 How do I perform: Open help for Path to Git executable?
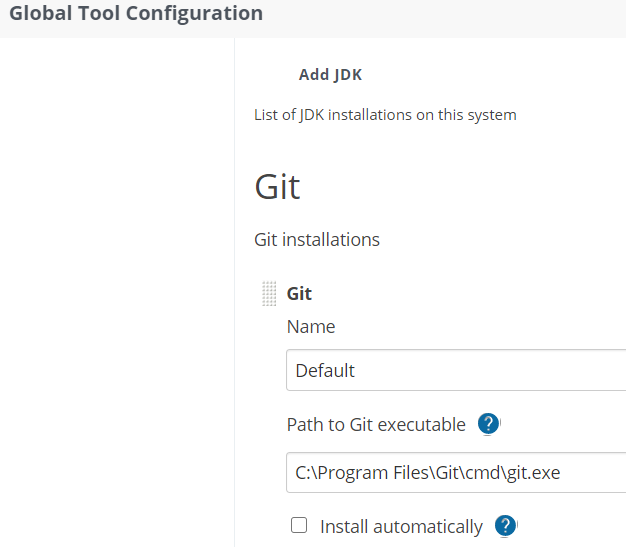click(x=488, y=424)
